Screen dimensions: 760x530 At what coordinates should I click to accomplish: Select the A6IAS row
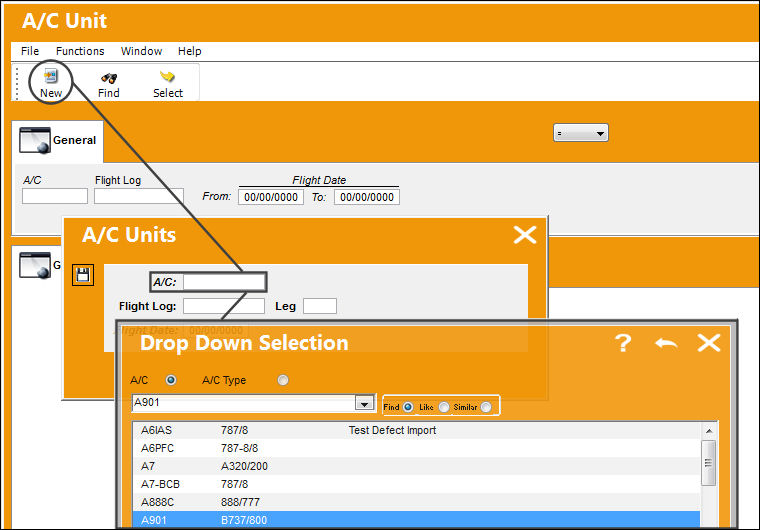click(x=417, y=430)
